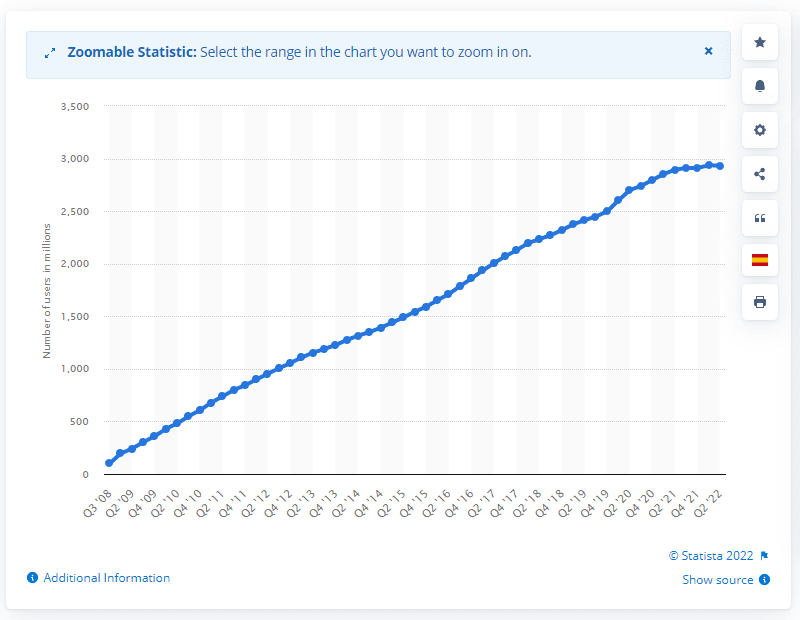Click the Statista 2022 copyright link

coord(711,556)
